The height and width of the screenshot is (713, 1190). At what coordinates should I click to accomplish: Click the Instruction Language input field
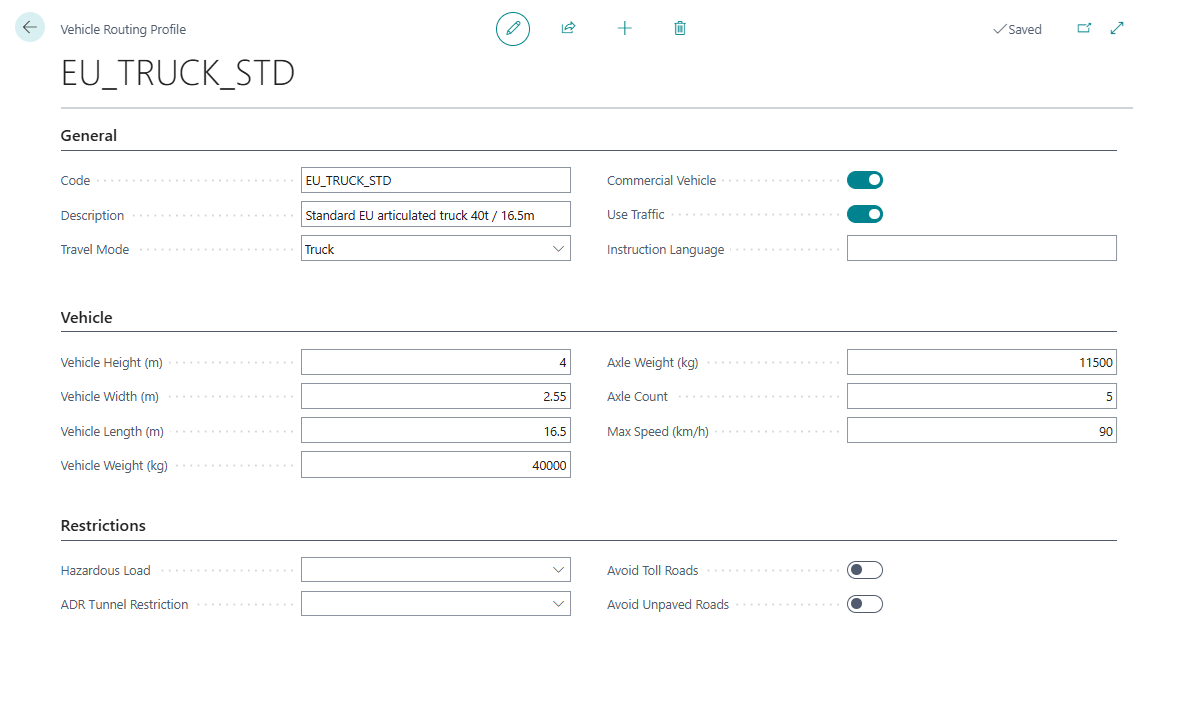[x=981, y=249]
